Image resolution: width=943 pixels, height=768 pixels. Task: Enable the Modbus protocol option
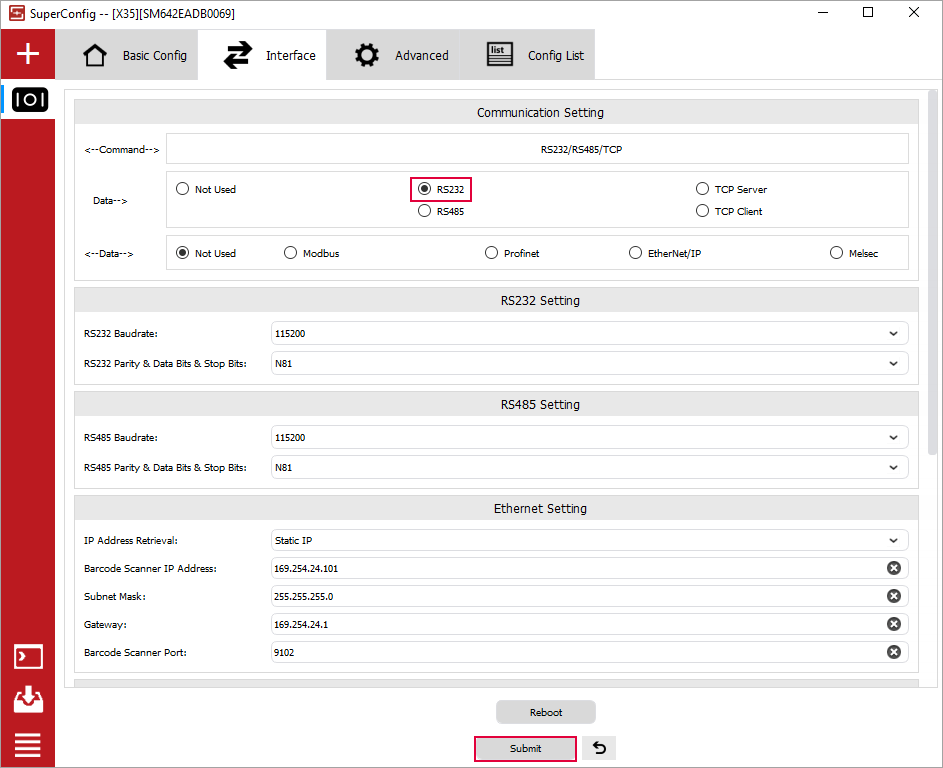pyautogui.click(x=291, y=253)
